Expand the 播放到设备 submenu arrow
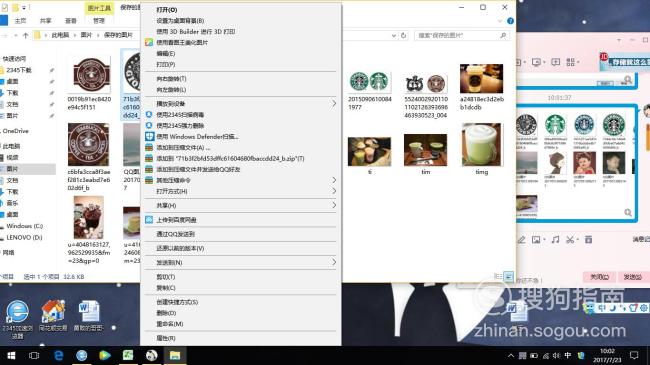Screen dimensions: 650x365 pos(334,103)
